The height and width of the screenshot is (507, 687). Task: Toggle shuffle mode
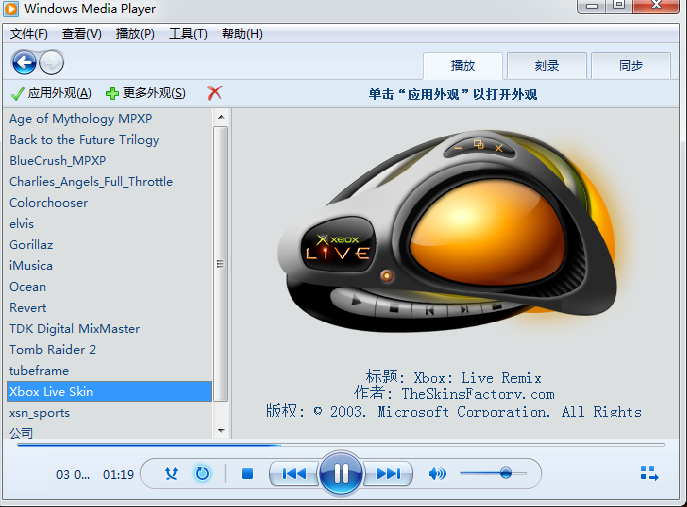171,474
